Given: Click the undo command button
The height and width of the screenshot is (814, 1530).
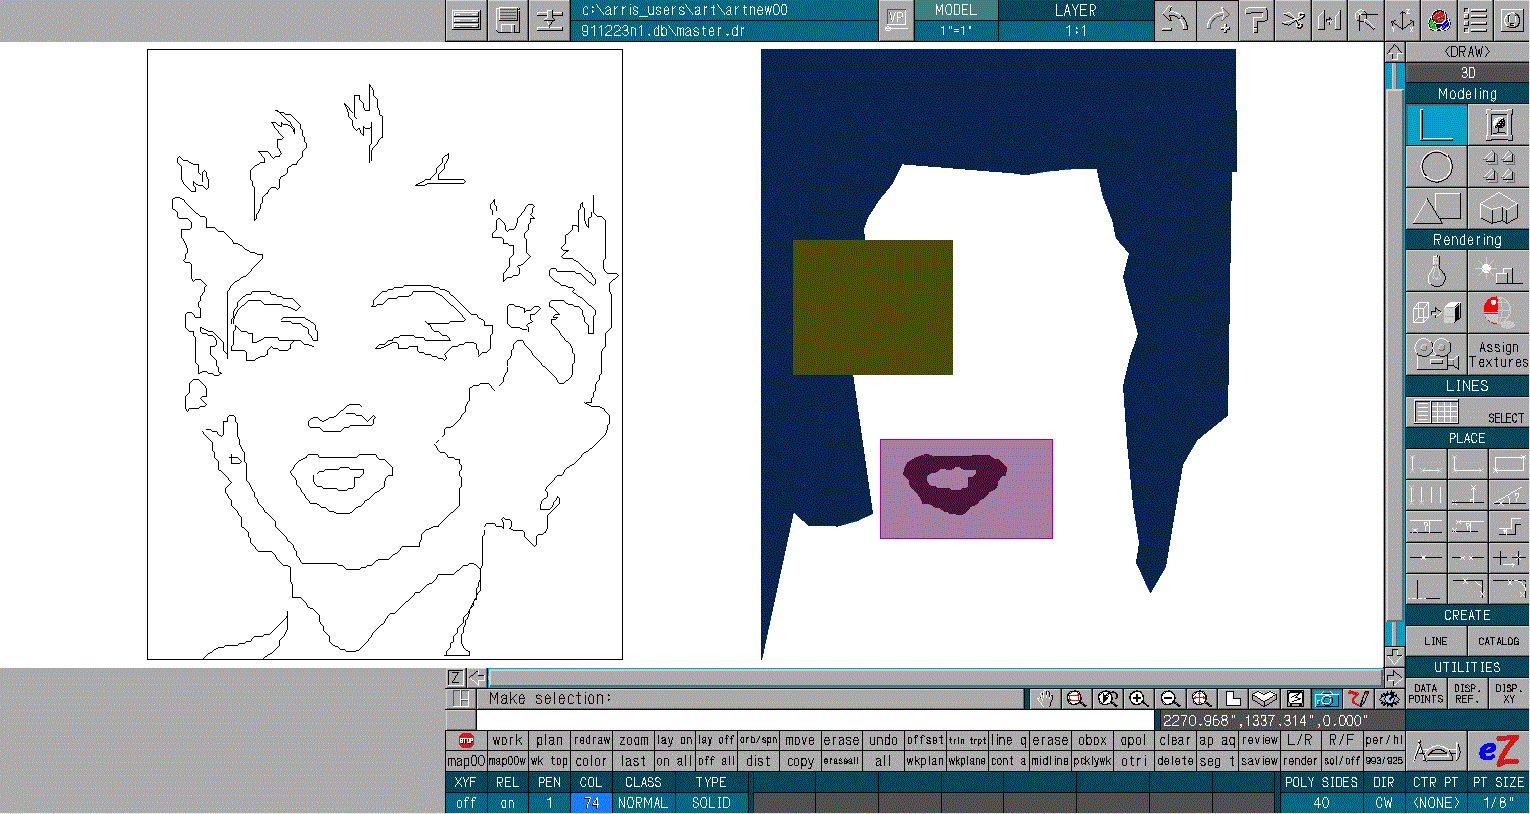Looking at the screenshot, I should click(x=883, y=741).
